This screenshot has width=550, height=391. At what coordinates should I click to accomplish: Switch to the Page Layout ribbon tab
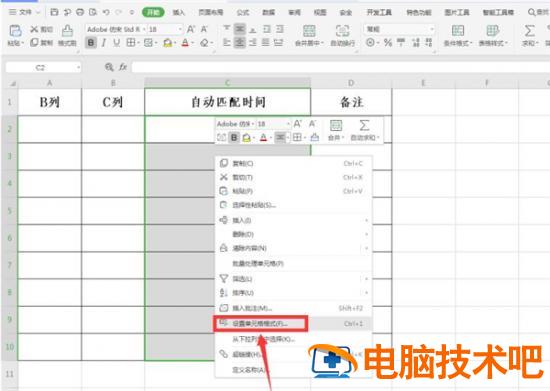click(x=211, y=13)
